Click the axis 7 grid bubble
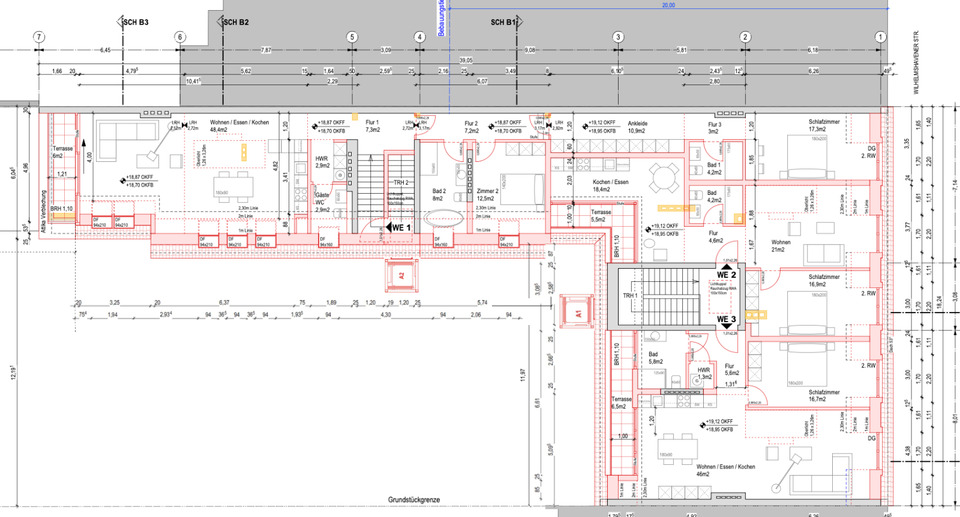This screenshot has width=960, height=517. (38, 37)
